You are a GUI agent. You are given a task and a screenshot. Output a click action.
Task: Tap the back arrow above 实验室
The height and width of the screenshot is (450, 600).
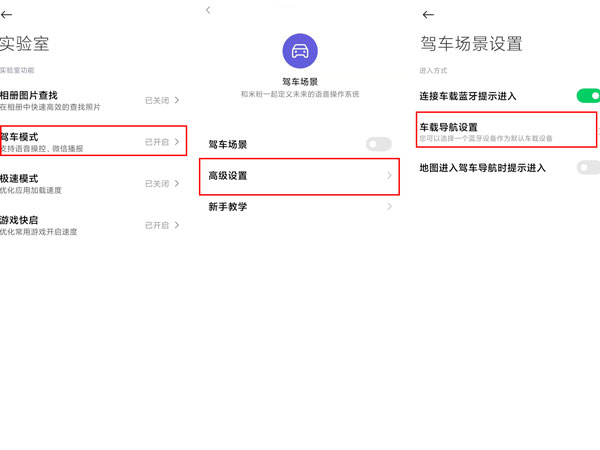[7, 16]
